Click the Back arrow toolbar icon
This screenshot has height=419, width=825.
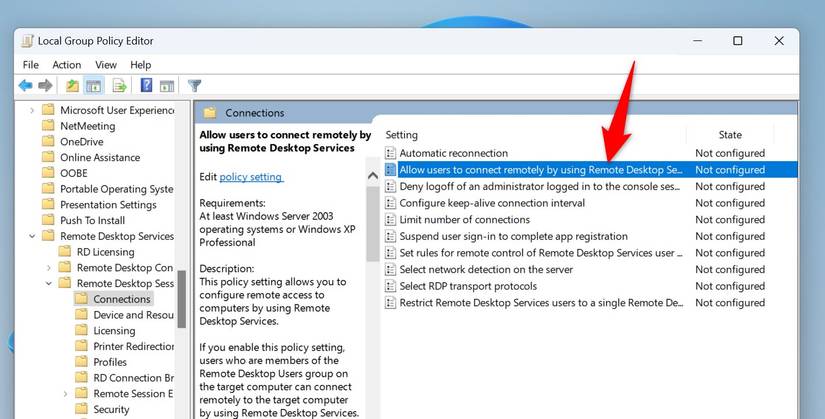(25, 85)
